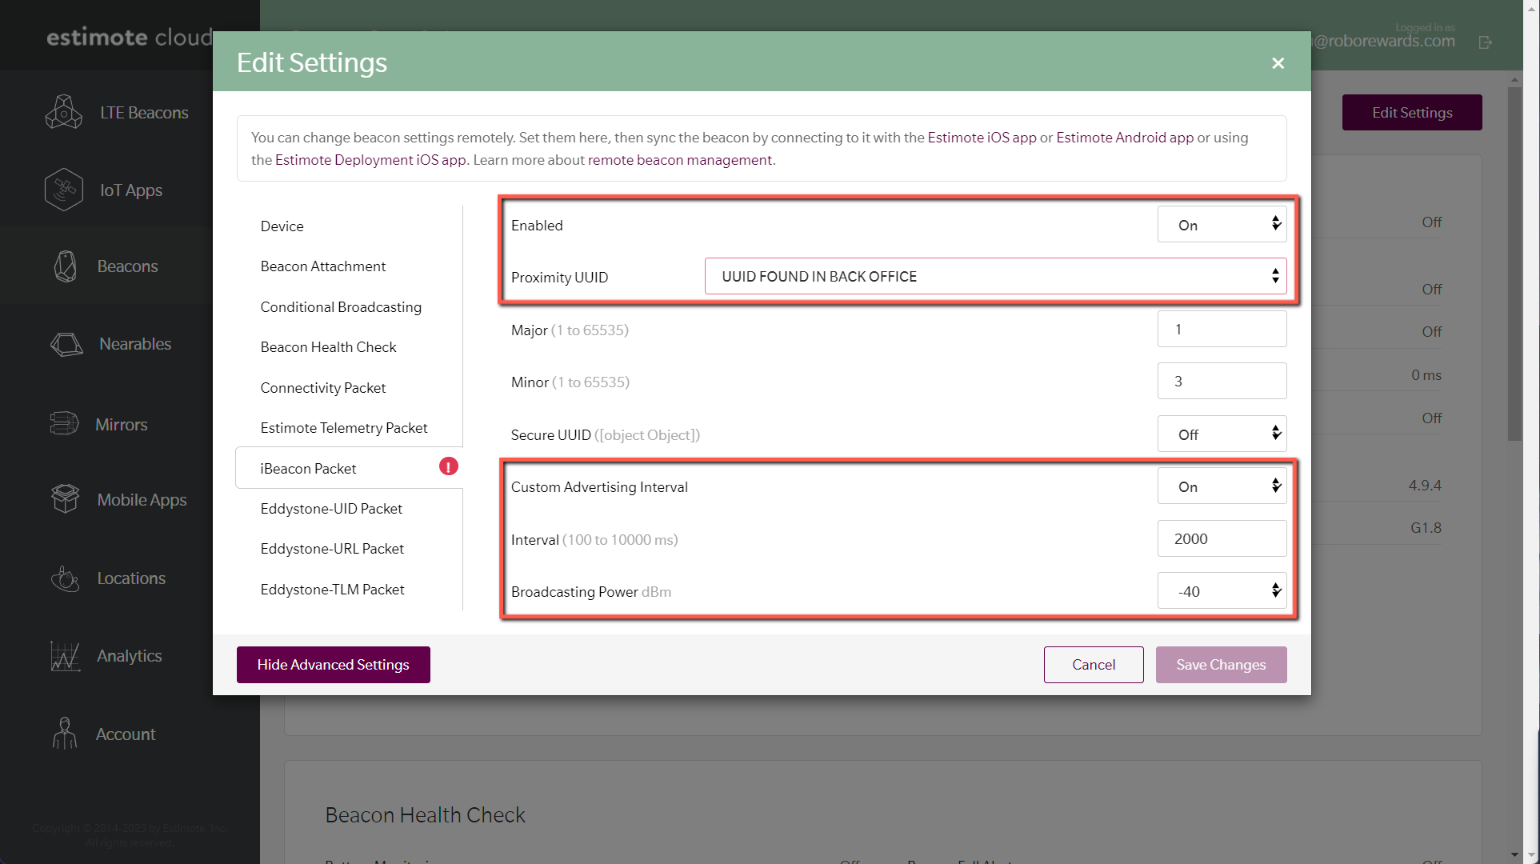Toggle the Enabled On dropdown

(x=1222, y=224)
